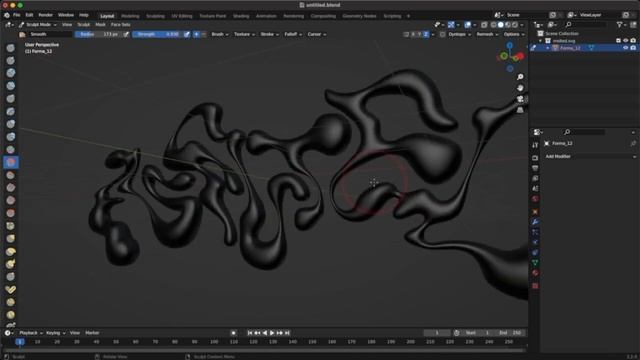
Task: Click the brush Radius slider
Action: (98, 34)
